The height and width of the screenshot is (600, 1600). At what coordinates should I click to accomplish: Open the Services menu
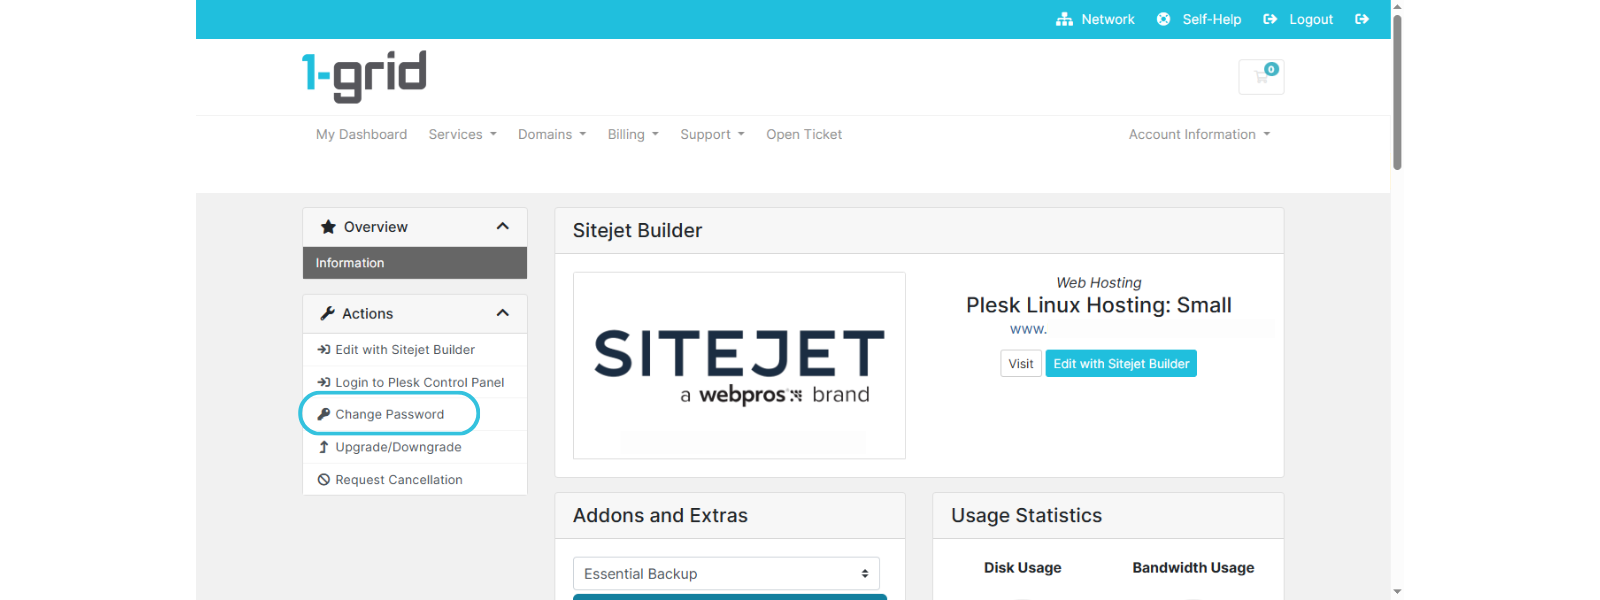(462, 135)
